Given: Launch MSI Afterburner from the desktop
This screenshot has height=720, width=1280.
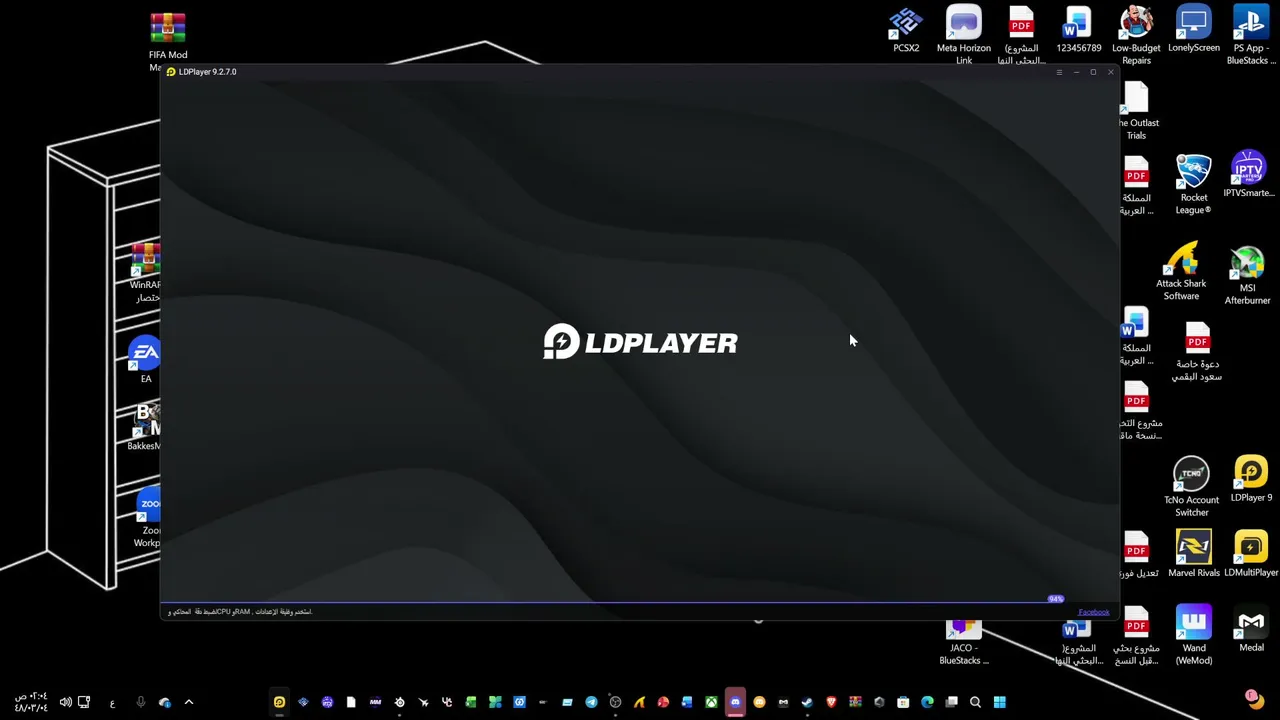Looking at the screenshot, I should click(1248, 276).
